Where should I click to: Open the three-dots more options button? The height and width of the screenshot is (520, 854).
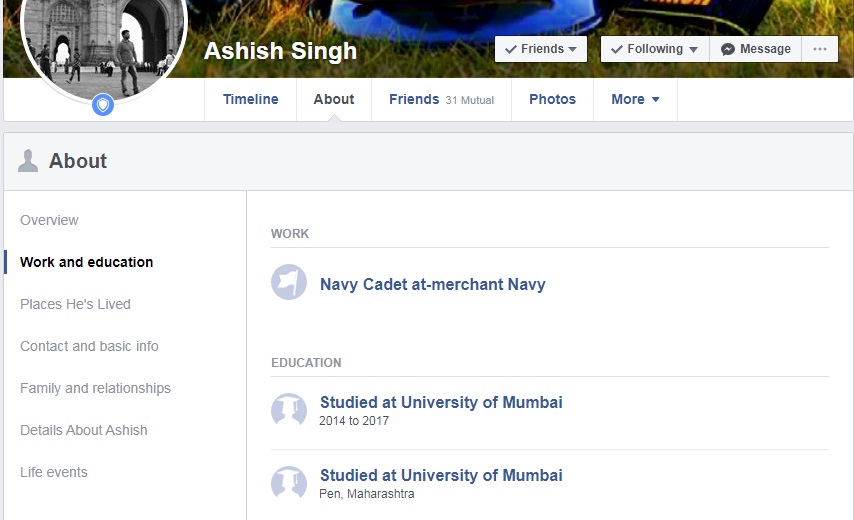click(x=820, y=49)
